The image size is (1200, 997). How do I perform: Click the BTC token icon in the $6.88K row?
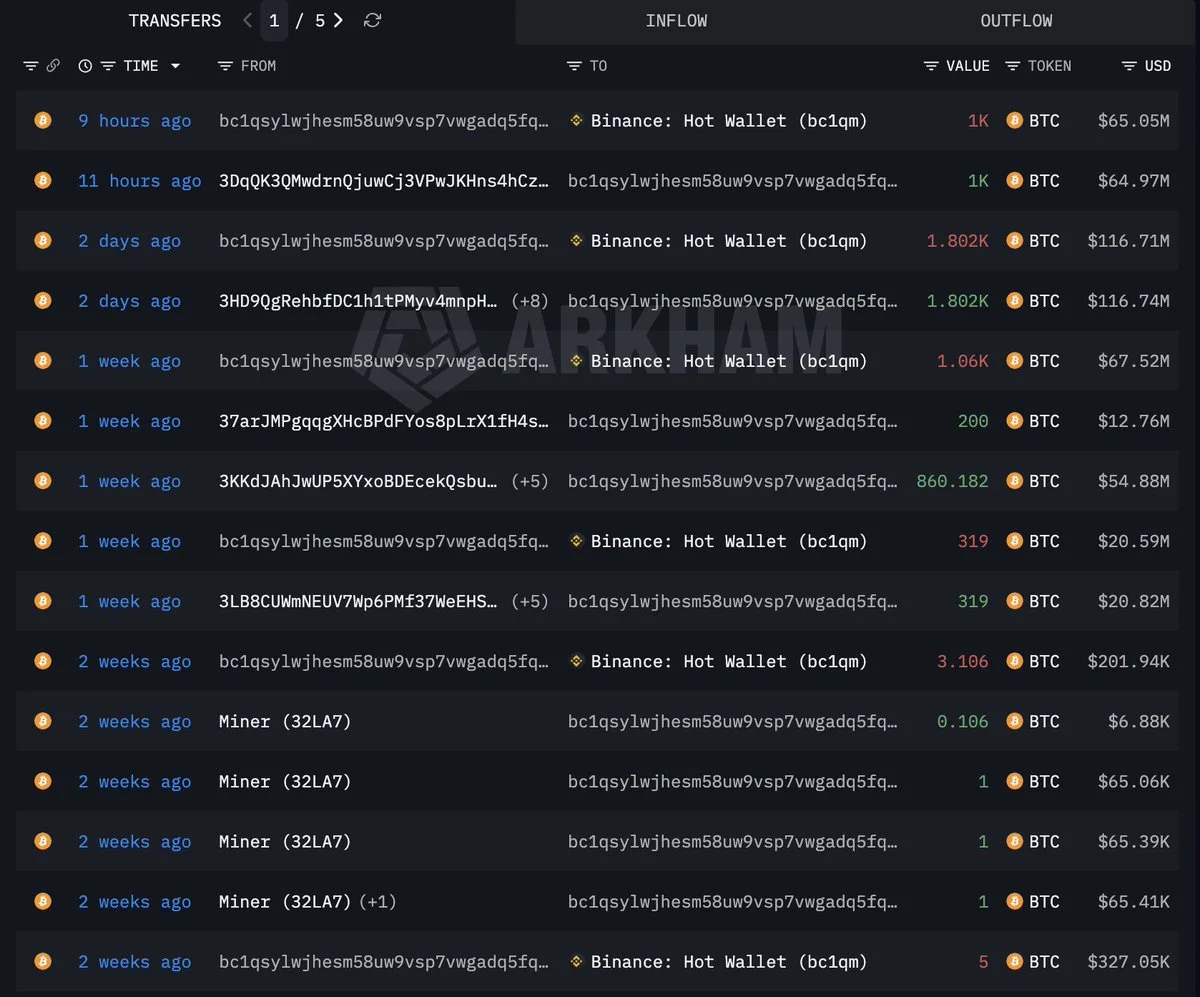point(1015,721)
